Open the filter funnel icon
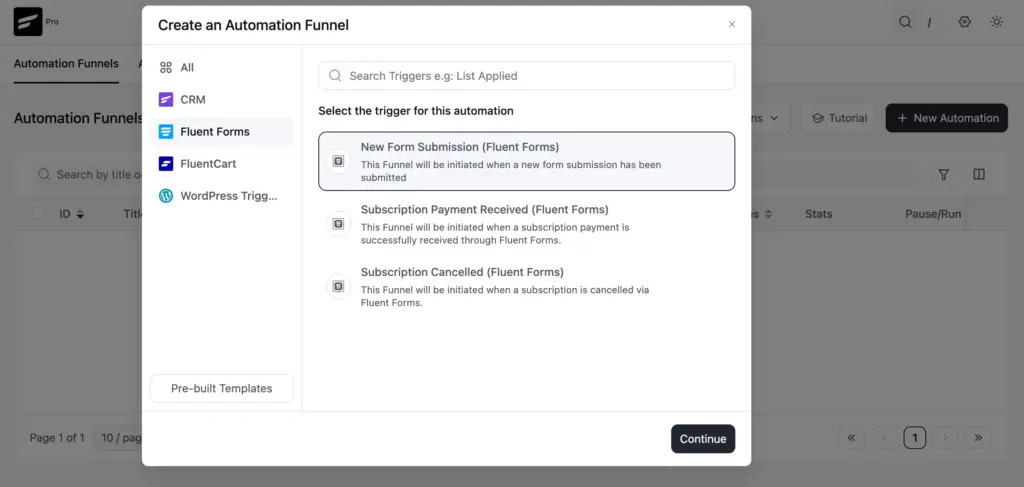This screenshot has height=487, width=1024. pyautogui.click(x=943, y=174)
